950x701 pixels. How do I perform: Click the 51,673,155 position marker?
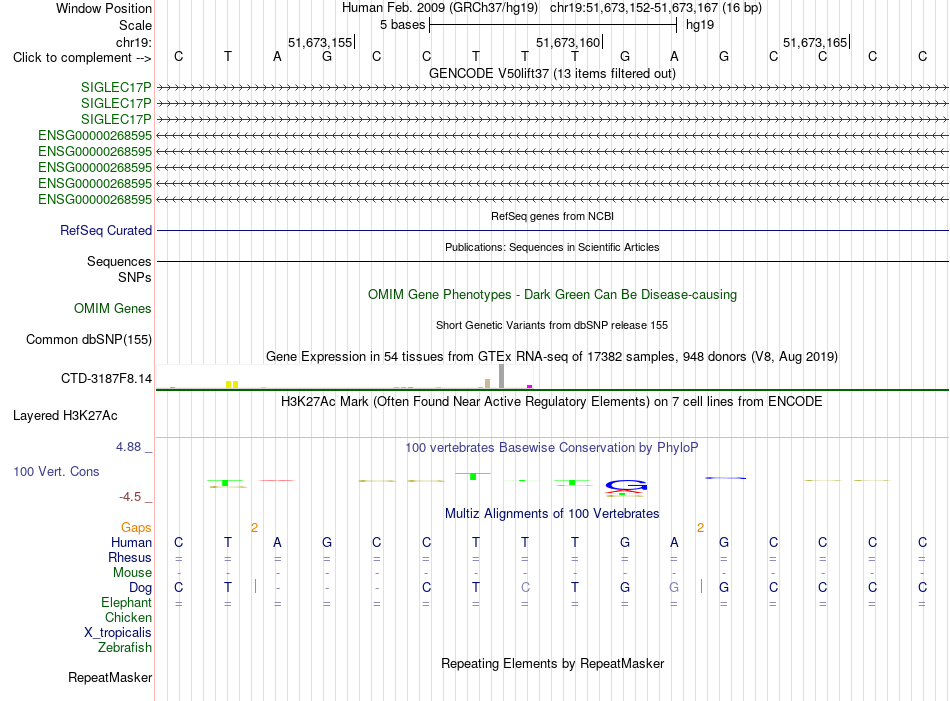click(321, 42)
